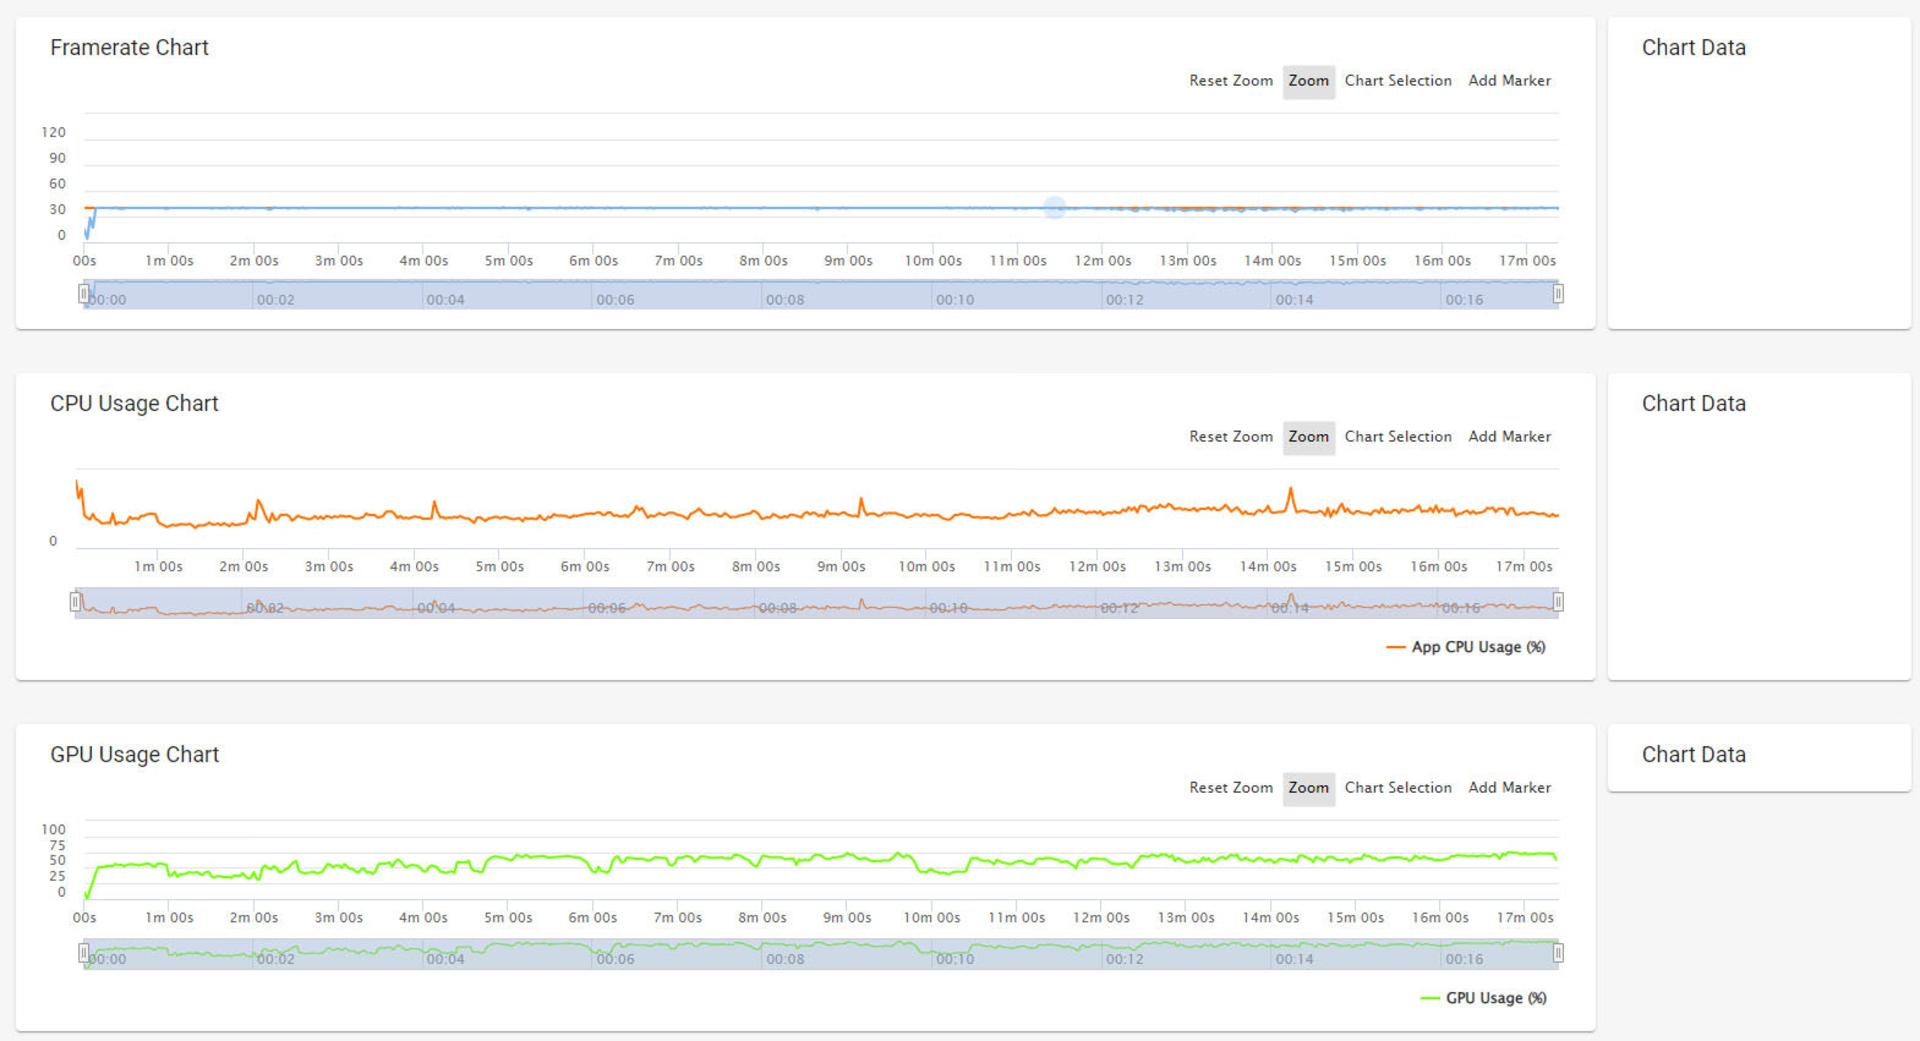Click highlighted data point on framerate line
This screenshot has height=1041, width=1920.
click(1054, 208)
